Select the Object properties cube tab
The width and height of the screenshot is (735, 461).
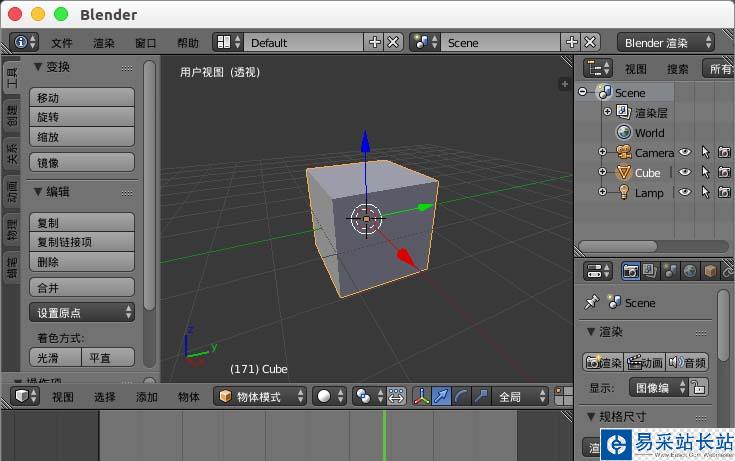710,271
